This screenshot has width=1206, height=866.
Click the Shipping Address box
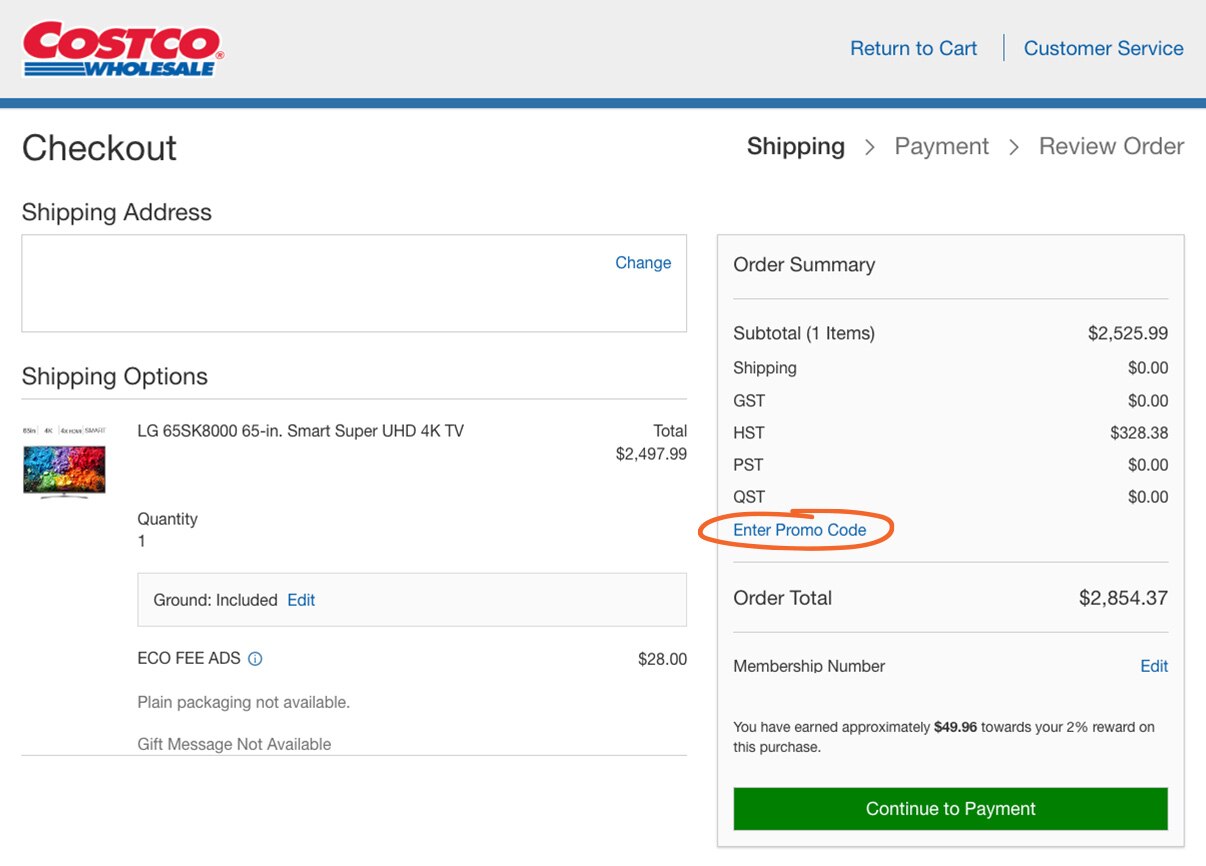click(354, 283)
